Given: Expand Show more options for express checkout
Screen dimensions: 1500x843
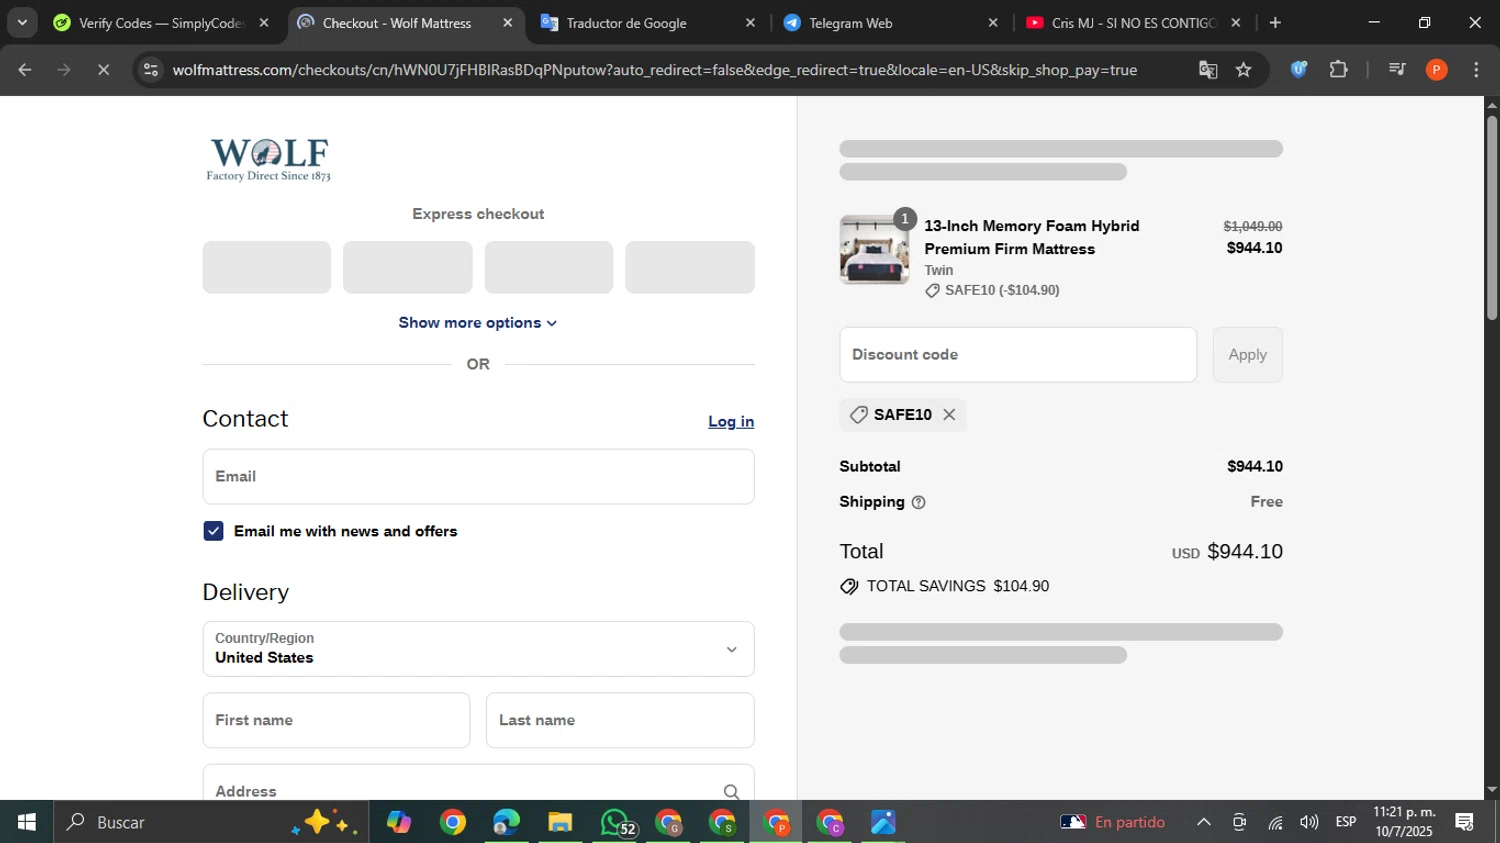Looking at the screenshot, I should tap(478, 322).
